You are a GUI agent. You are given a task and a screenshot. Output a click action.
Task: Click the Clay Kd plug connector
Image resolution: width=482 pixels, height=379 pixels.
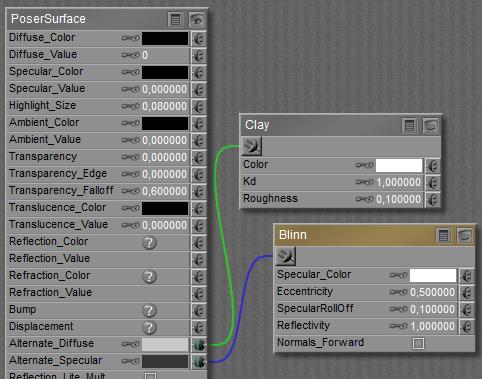coord(433,182)
